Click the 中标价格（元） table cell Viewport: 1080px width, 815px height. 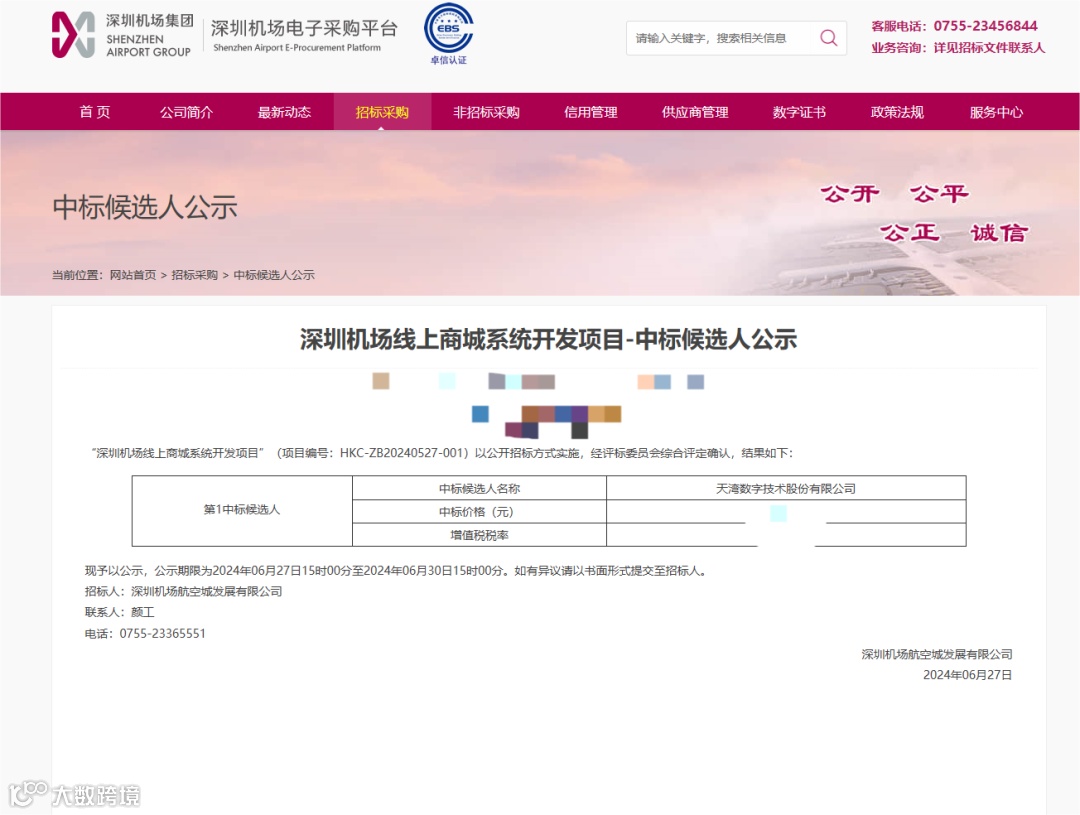[479, 512]
